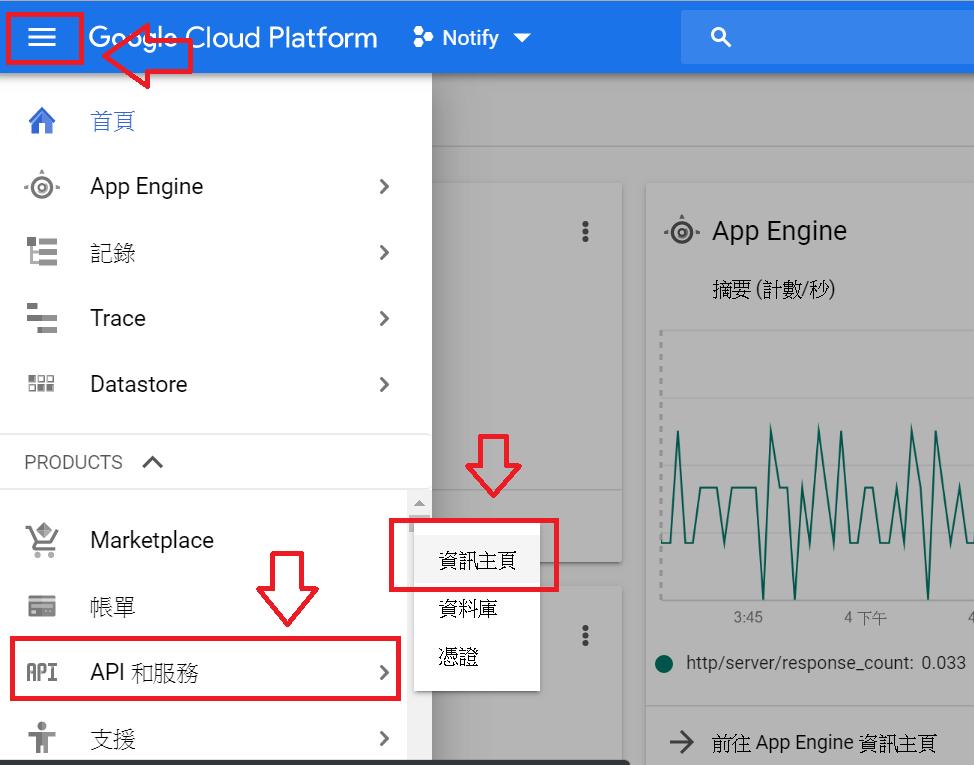Click the Notify project hexagon icon
The height and width of the screenshot is (765, 974).
(423, 37)
